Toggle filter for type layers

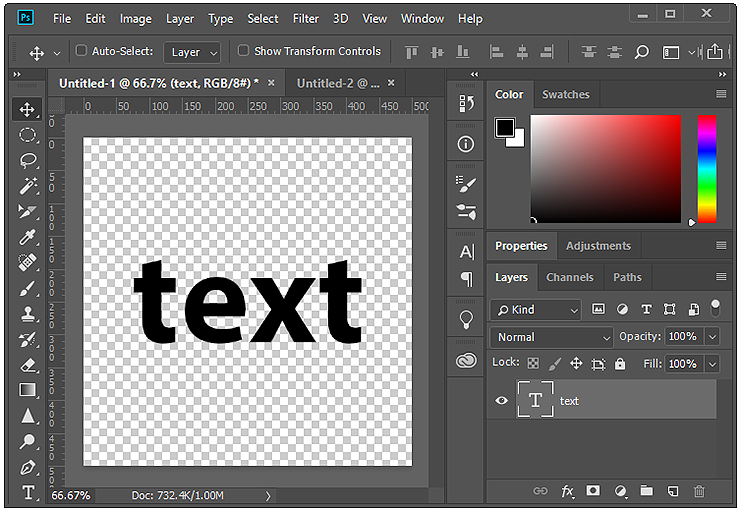coord(646,309)
